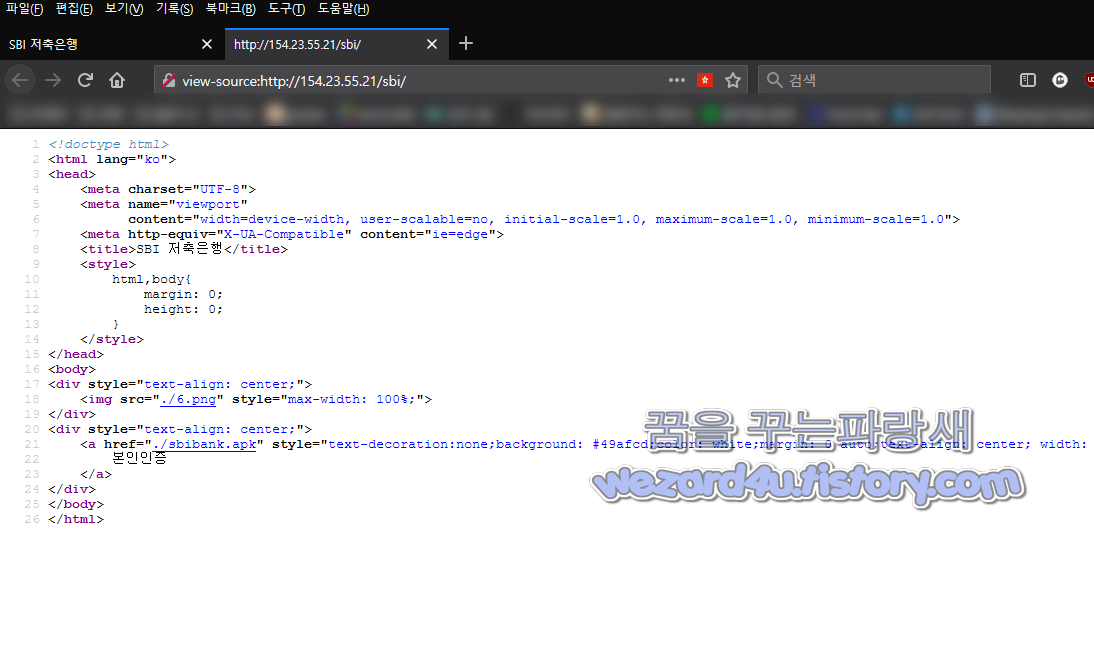The height and width of the screenshot is (645, 1094).
Task: Click the 본인인증 text line
Action: [x=139, y=459]
